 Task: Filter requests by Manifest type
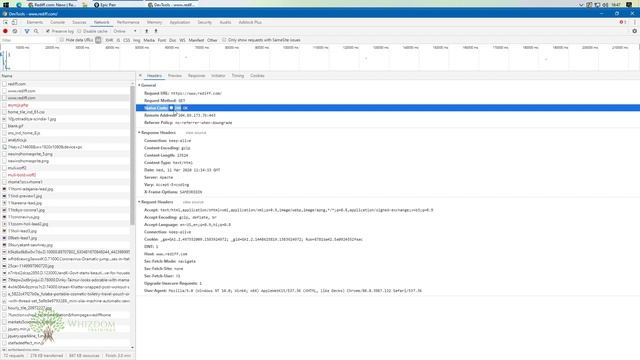coord(196,40)
